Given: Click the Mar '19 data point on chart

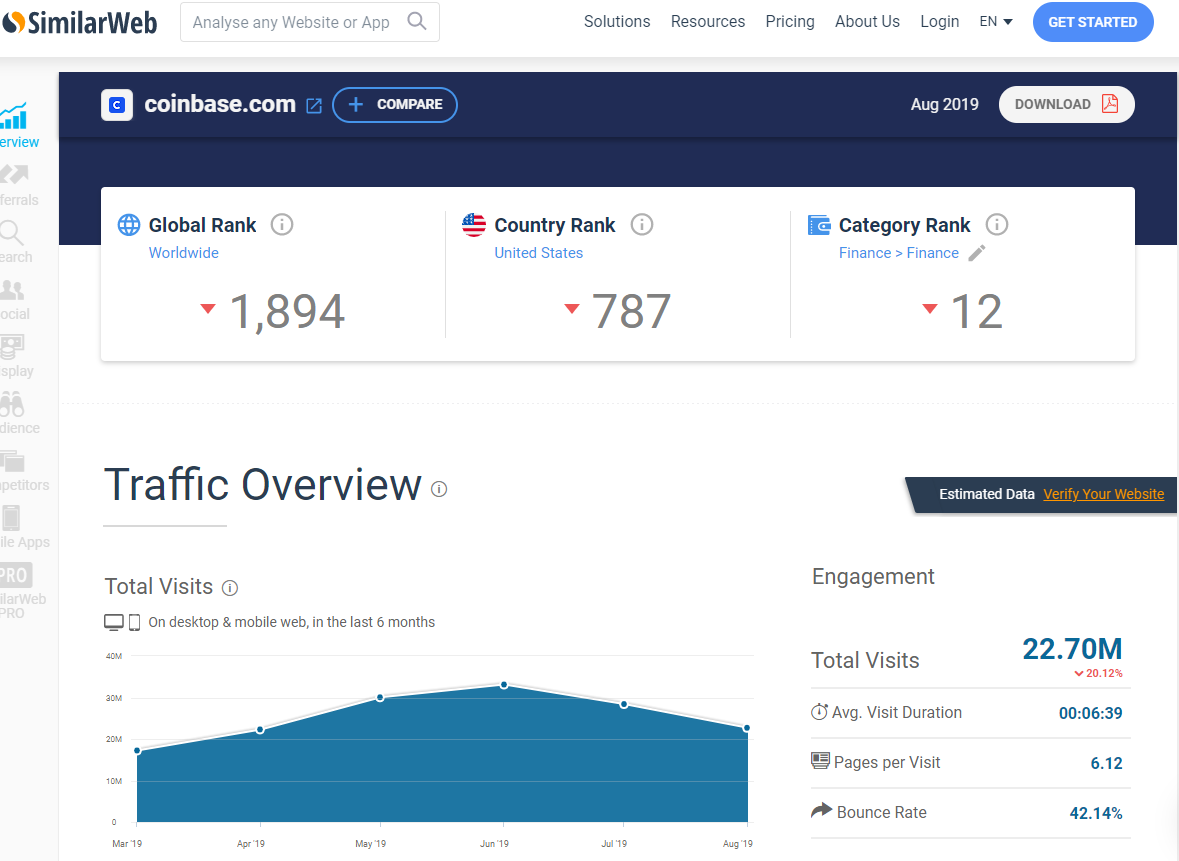Looking at the screenshot, I should [137, 750].
